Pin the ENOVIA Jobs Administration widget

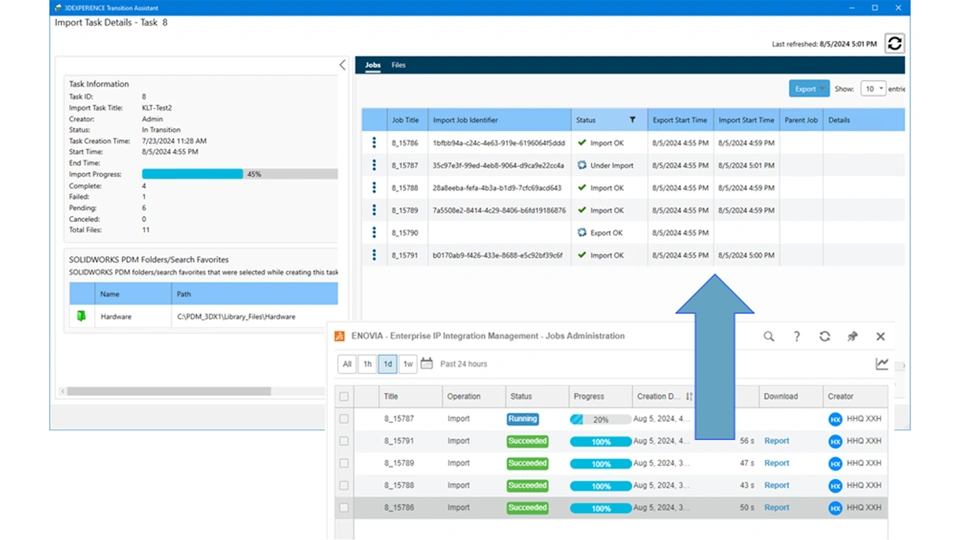852,336
